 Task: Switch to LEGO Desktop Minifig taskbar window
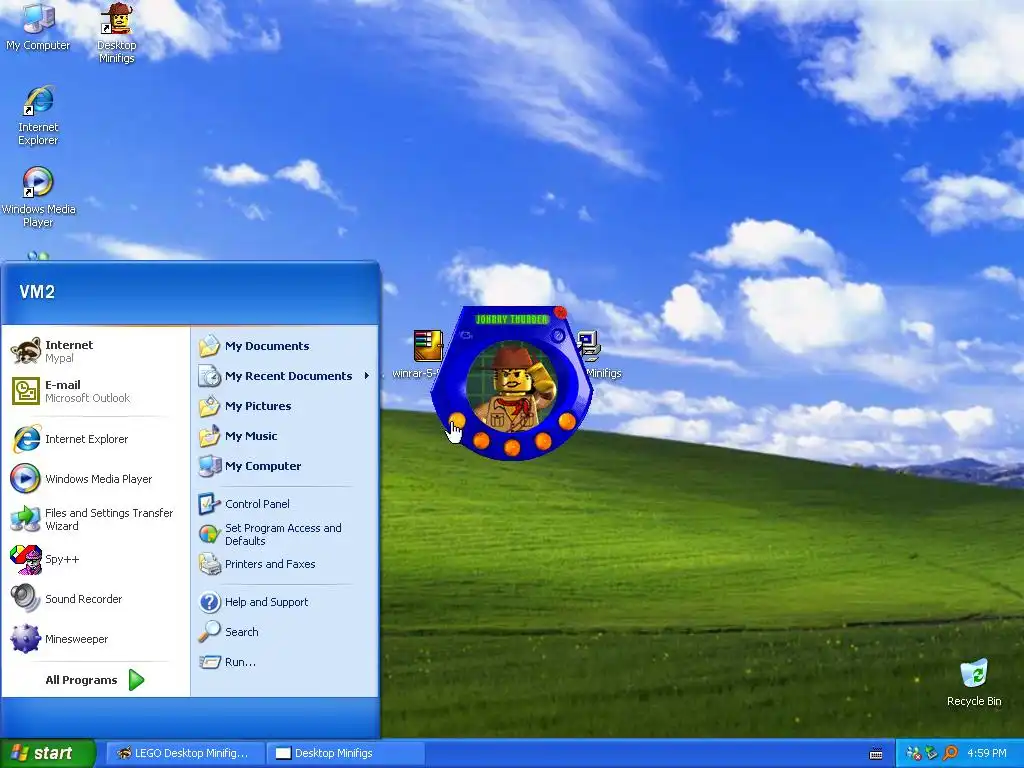coord(185,753)
